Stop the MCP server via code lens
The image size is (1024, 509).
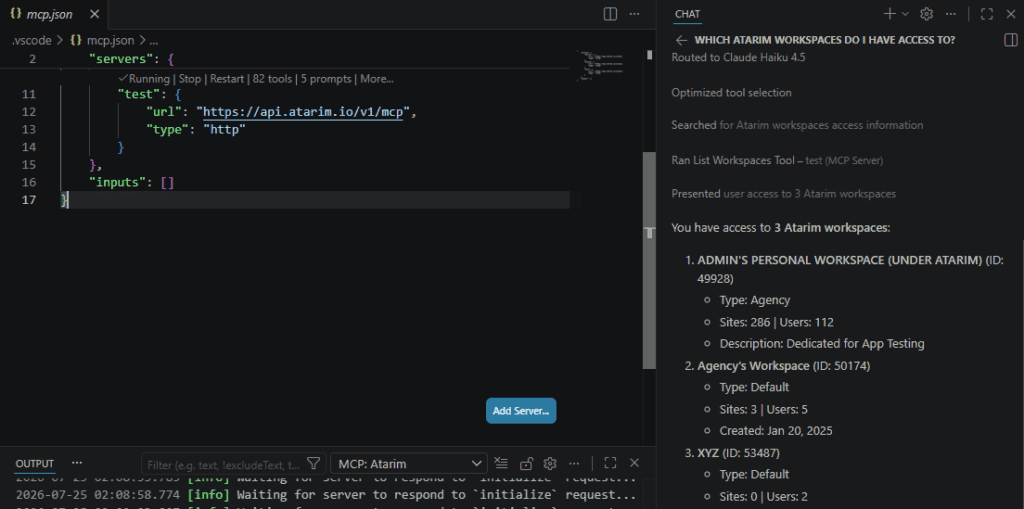(x=190, y=79)
